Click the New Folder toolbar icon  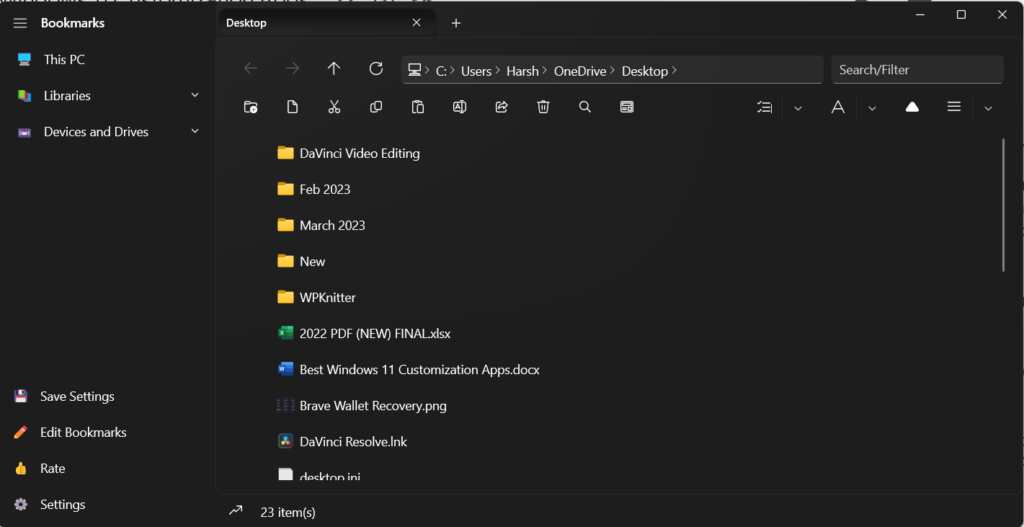pyautogui.click(x=251, y=107)
